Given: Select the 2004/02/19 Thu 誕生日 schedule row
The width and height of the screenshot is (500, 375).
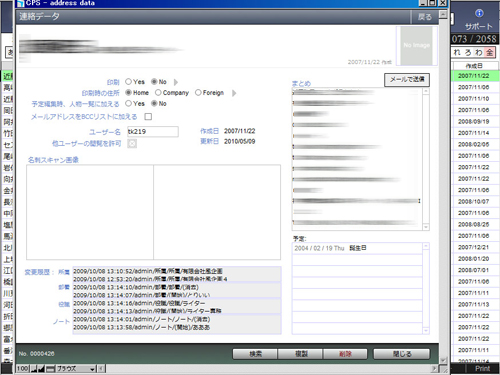Looking at the screenshot, I should [x=357, y=248].
